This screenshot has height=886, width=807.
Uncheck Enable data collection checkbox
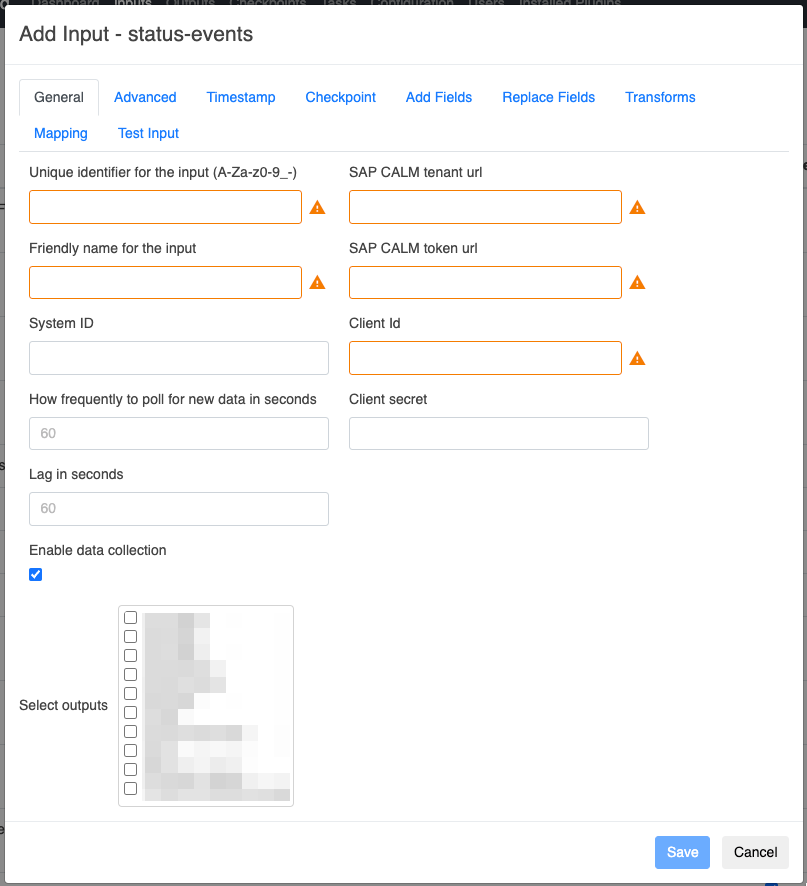click(x=36, y=574)
